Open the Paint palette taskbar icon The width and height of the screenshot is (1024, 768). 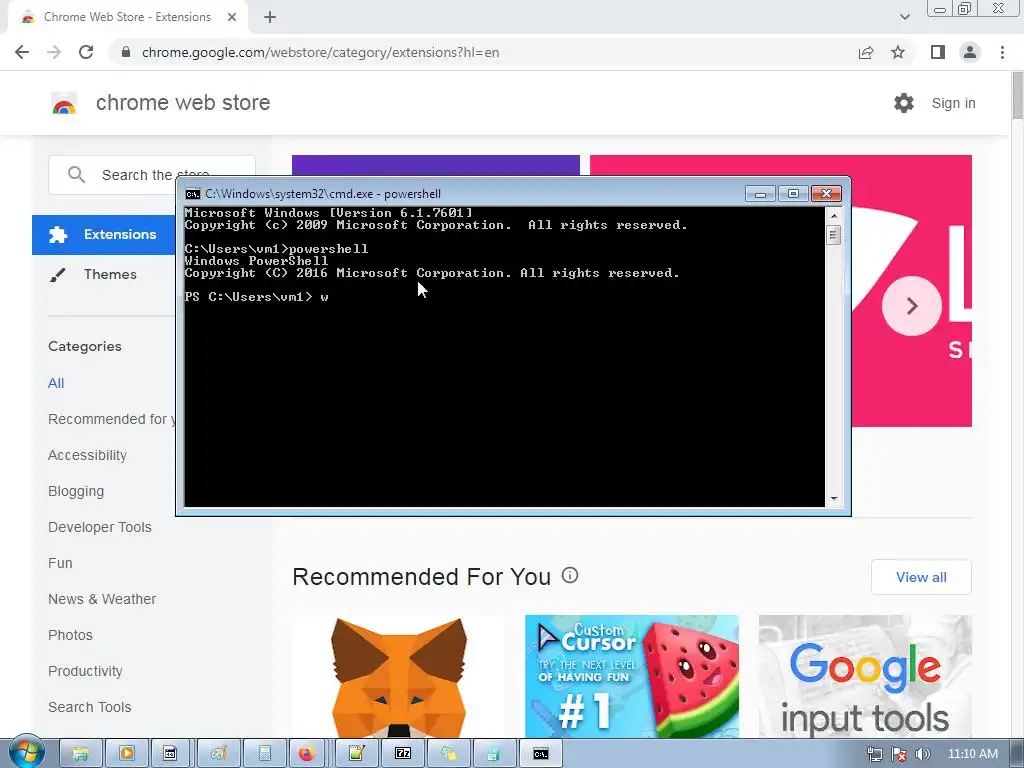[x=218, y=754]
